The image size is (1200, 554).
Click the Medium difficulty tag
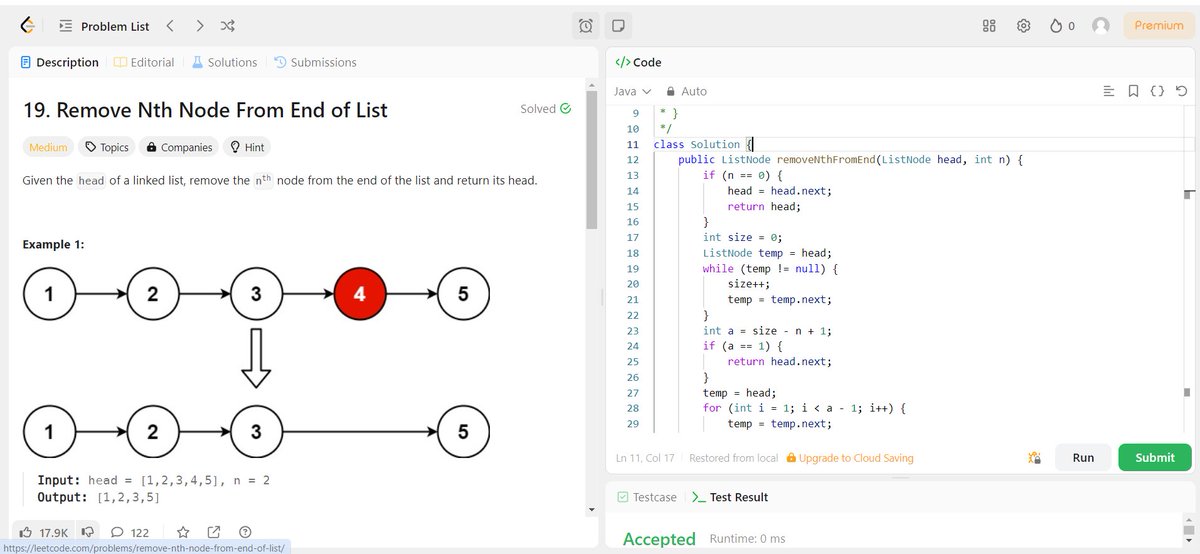(x=48, y=147)
